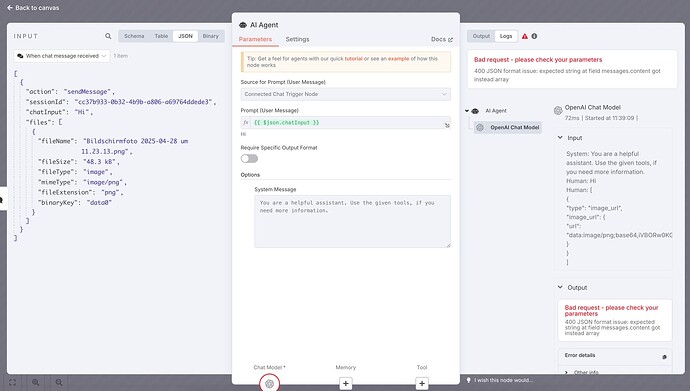
Task: Expand the prompt expression editor icon
Action: (447, 125)
